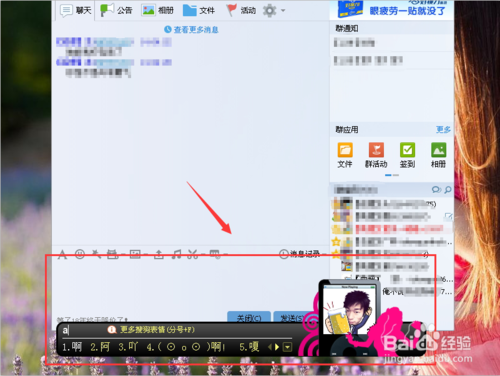Click the 发送(S) send button
500x376 pixels.
point(291,317)
